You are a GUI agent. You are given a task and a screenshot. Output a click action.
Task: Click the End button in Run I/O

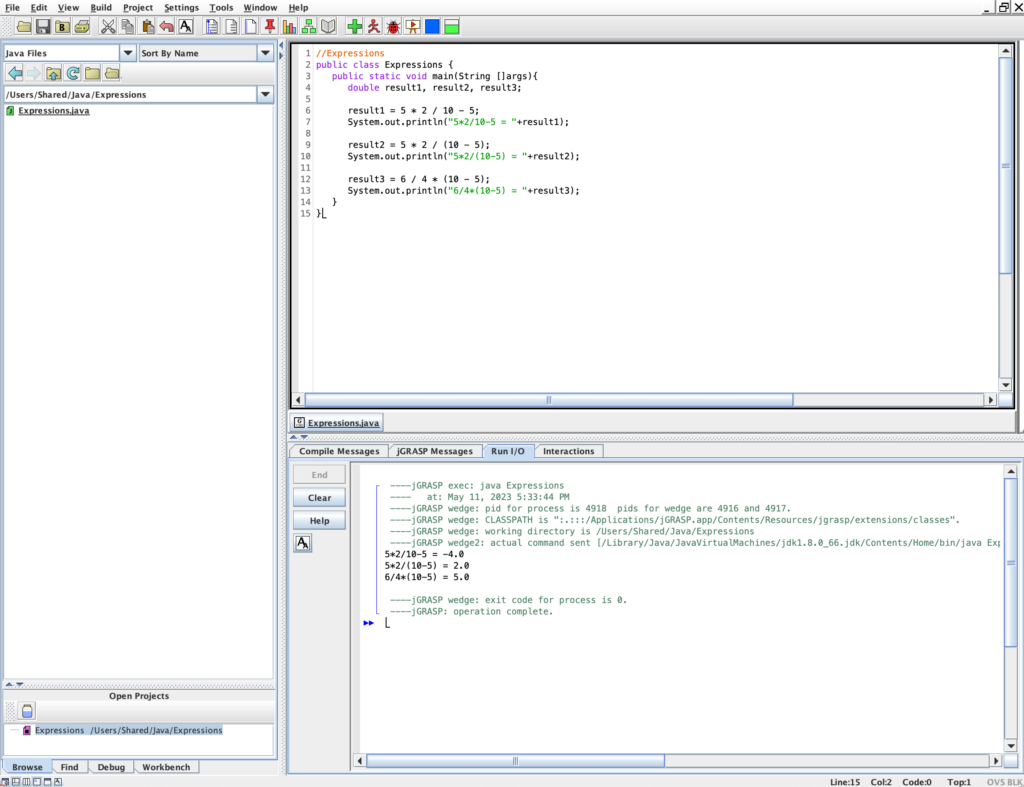click(x=319, y=475)
